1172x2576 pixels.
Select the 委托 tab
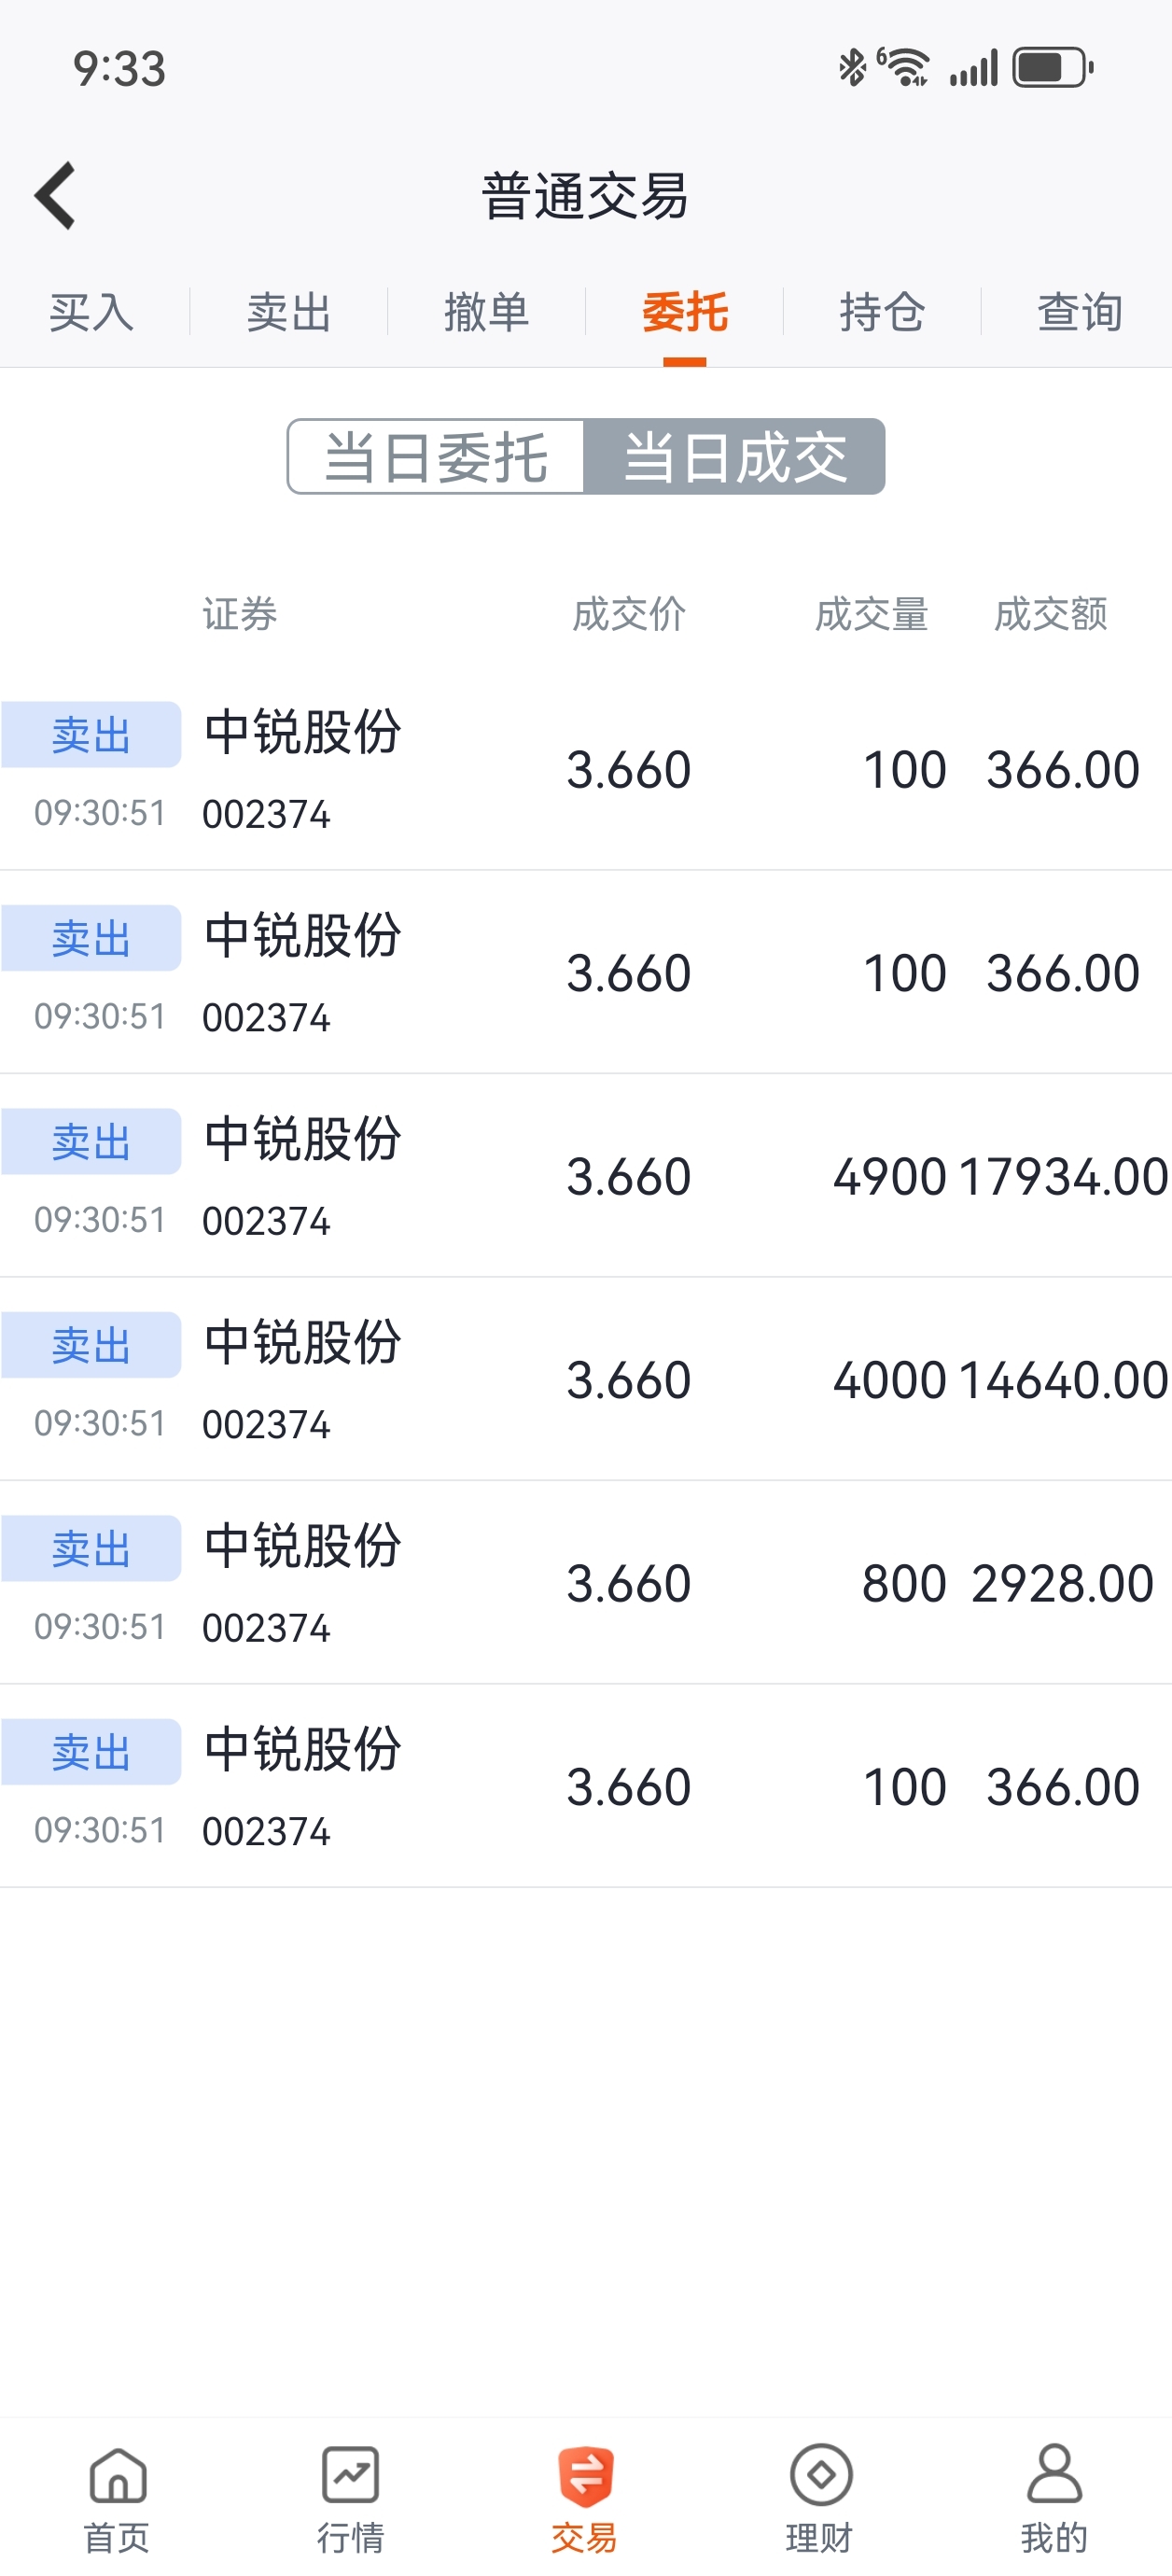point(684,312)
